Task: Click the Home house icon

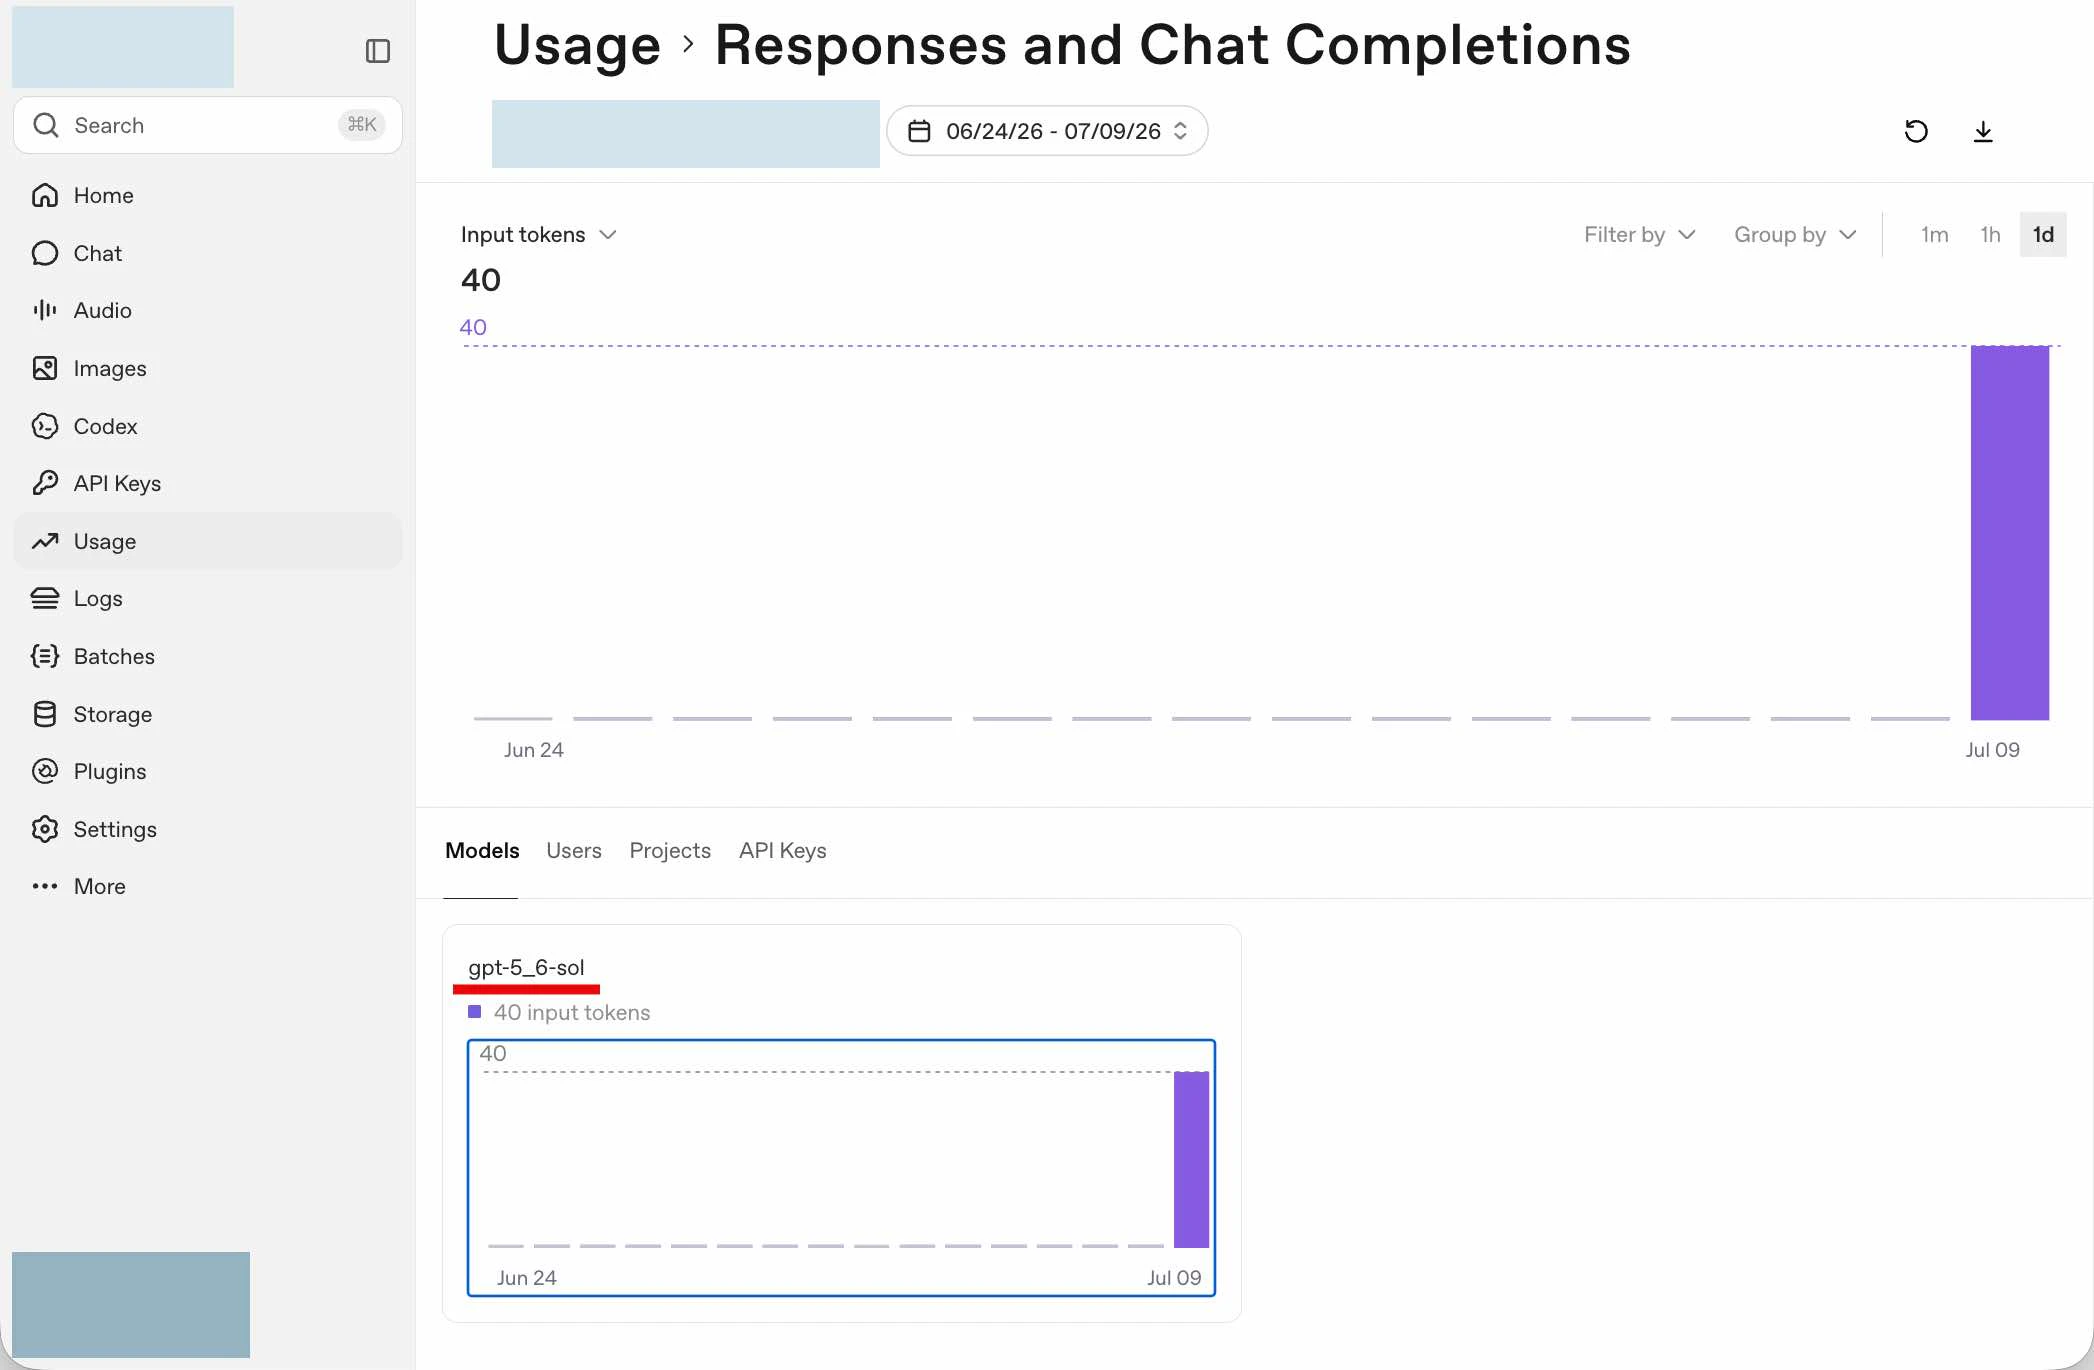Action: [x=45, y=195]
